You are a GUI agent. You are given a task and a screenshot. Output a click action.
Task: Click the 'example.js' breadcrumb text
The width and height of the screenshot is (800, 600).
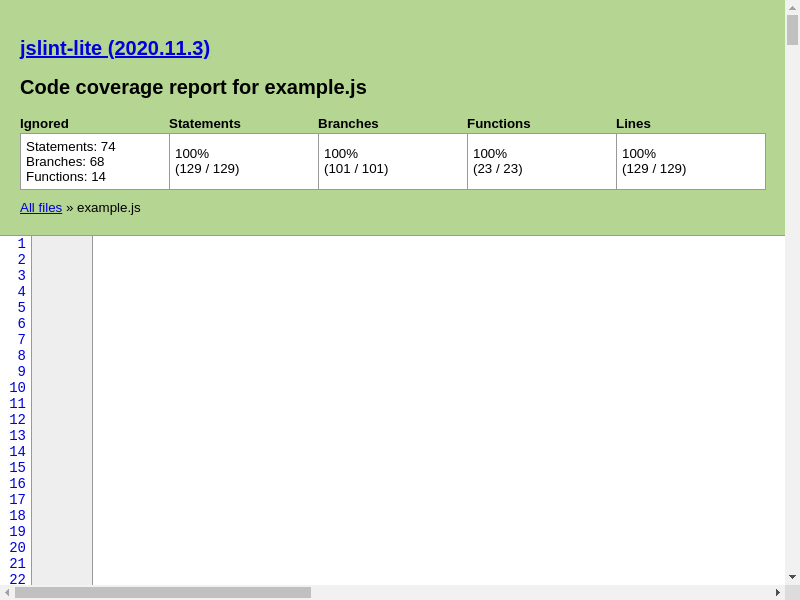109,208
